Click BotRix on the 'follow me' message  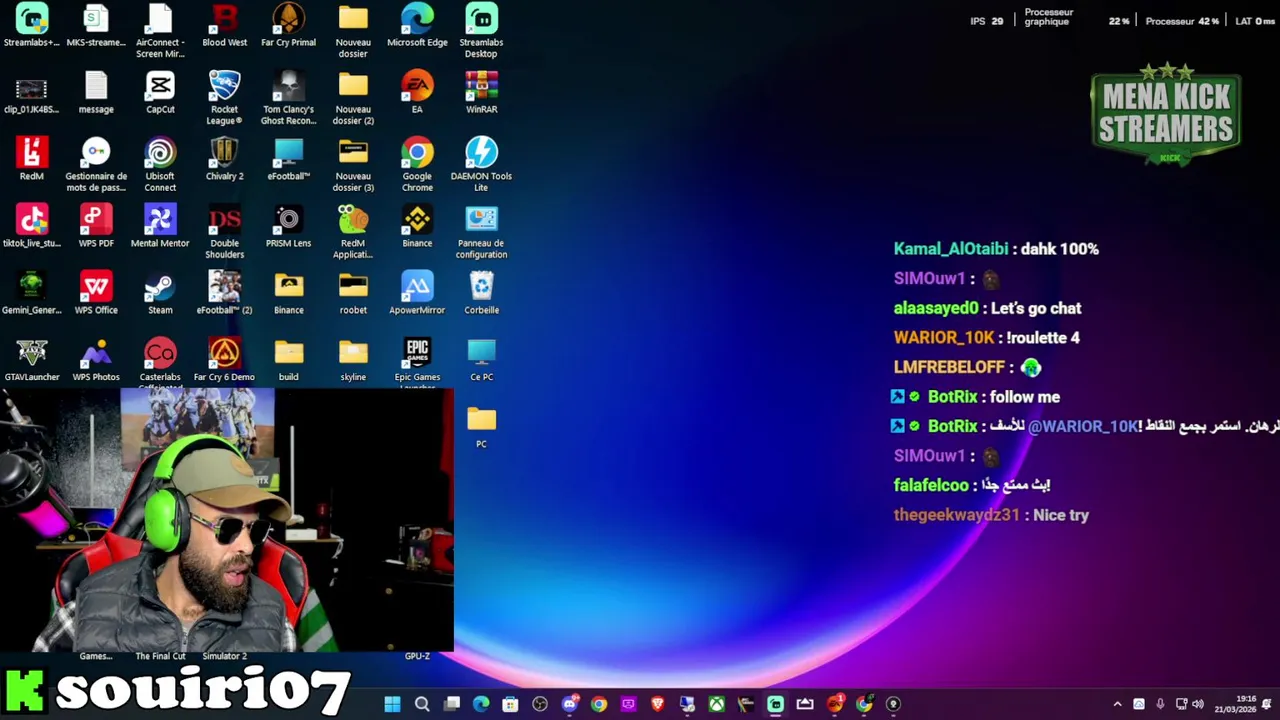(952, 397)
